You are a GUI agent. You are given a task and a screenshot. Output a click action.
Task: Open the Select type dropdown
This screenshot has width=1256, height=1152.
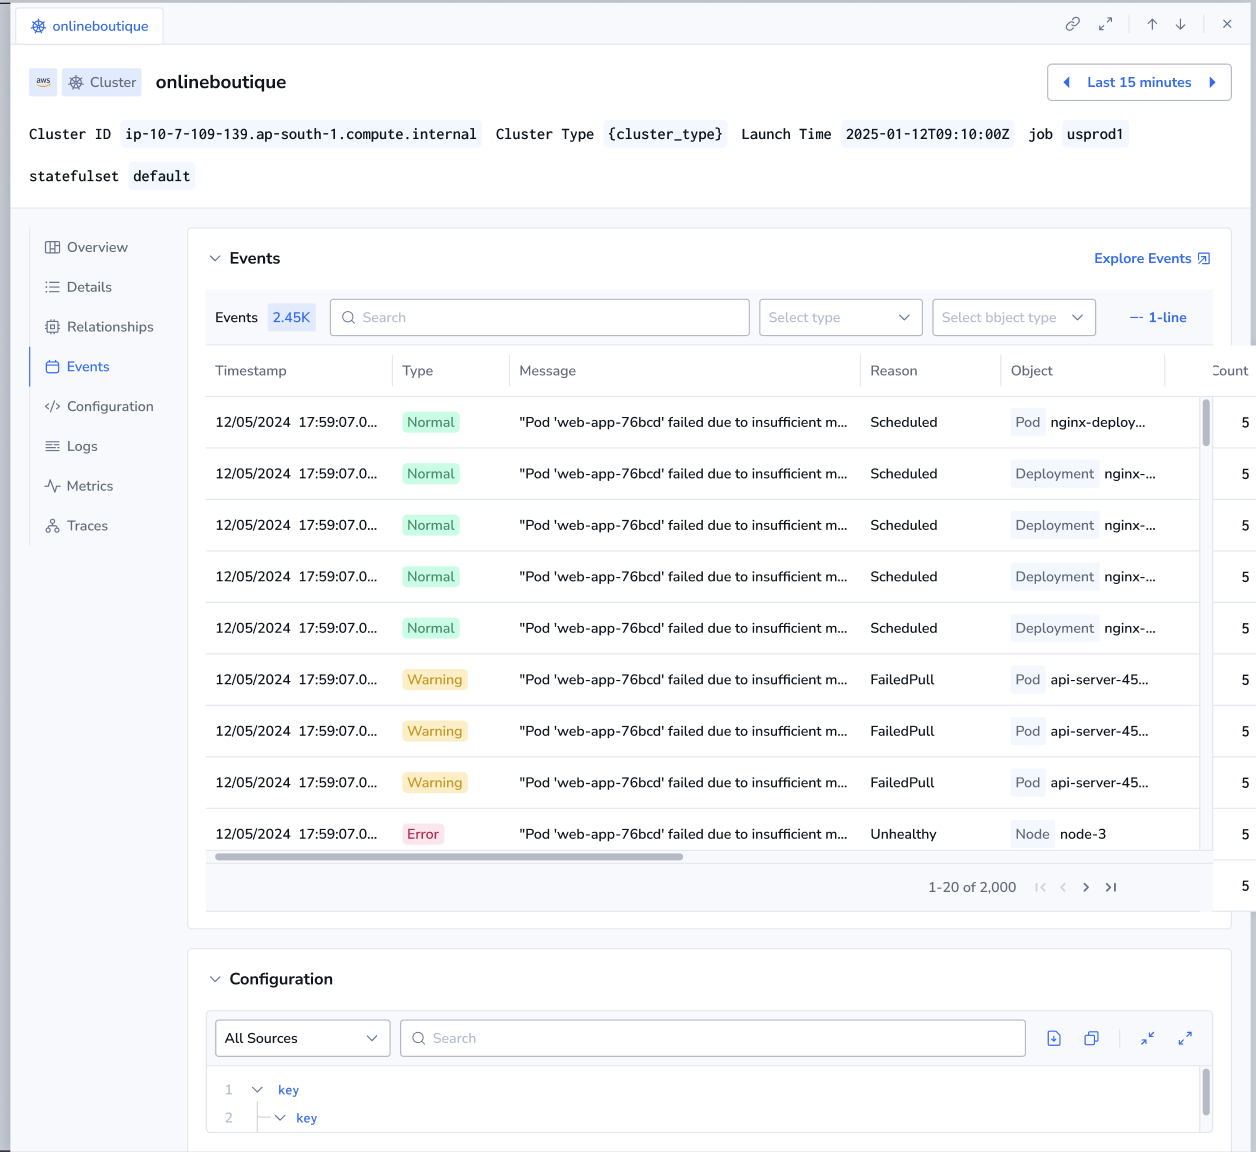pyautogui.click(x=840, y=317)
